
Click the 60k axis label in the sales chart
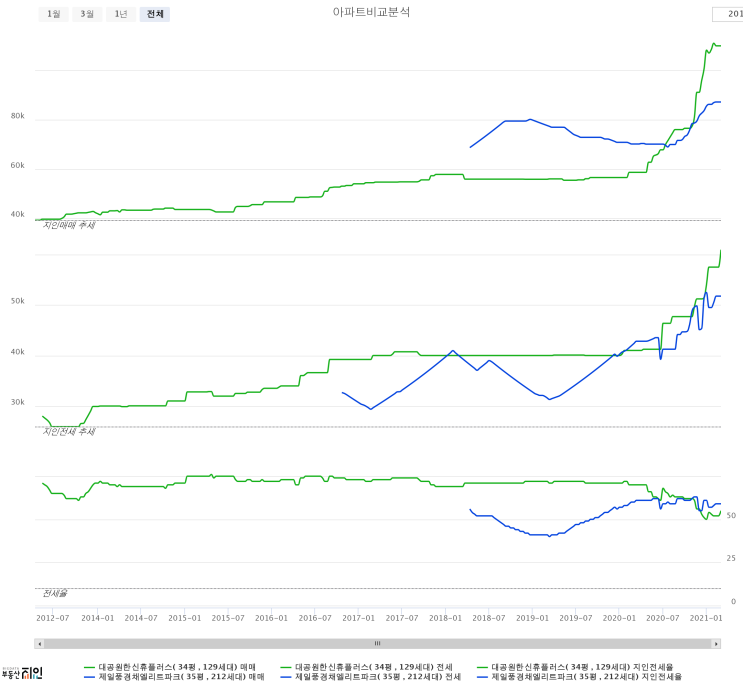click(x=18, y=165)
